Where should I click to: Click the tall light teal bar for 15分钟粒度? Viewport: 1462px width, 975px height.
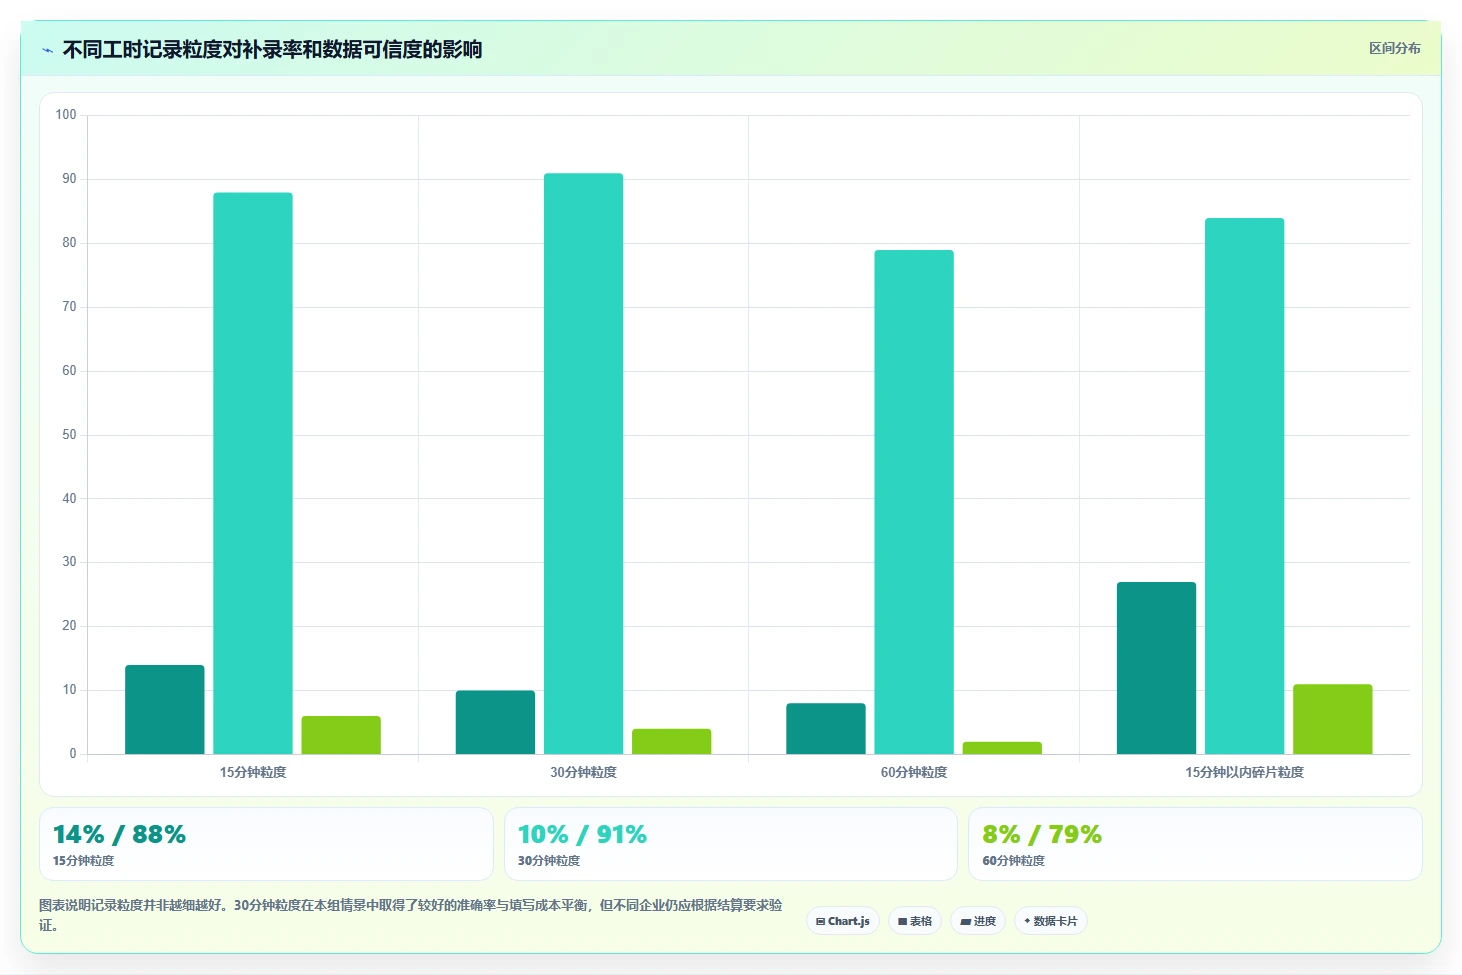(253, 473)
